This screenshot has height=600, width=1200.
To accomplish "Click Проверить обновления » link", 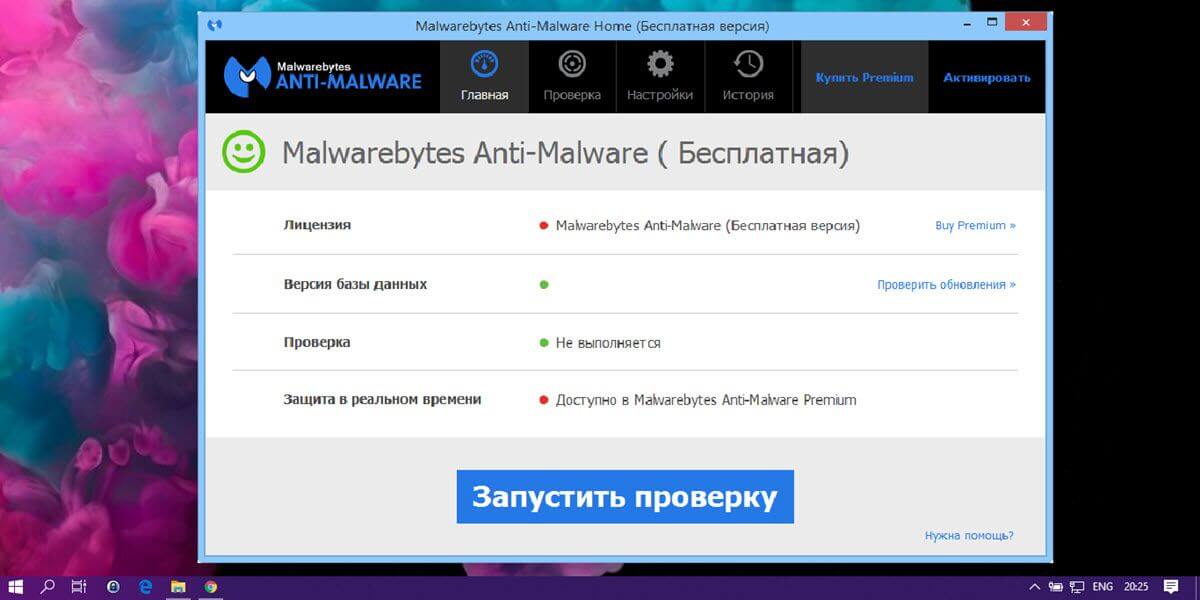I will pyautogui.click(x=946, y=284).
